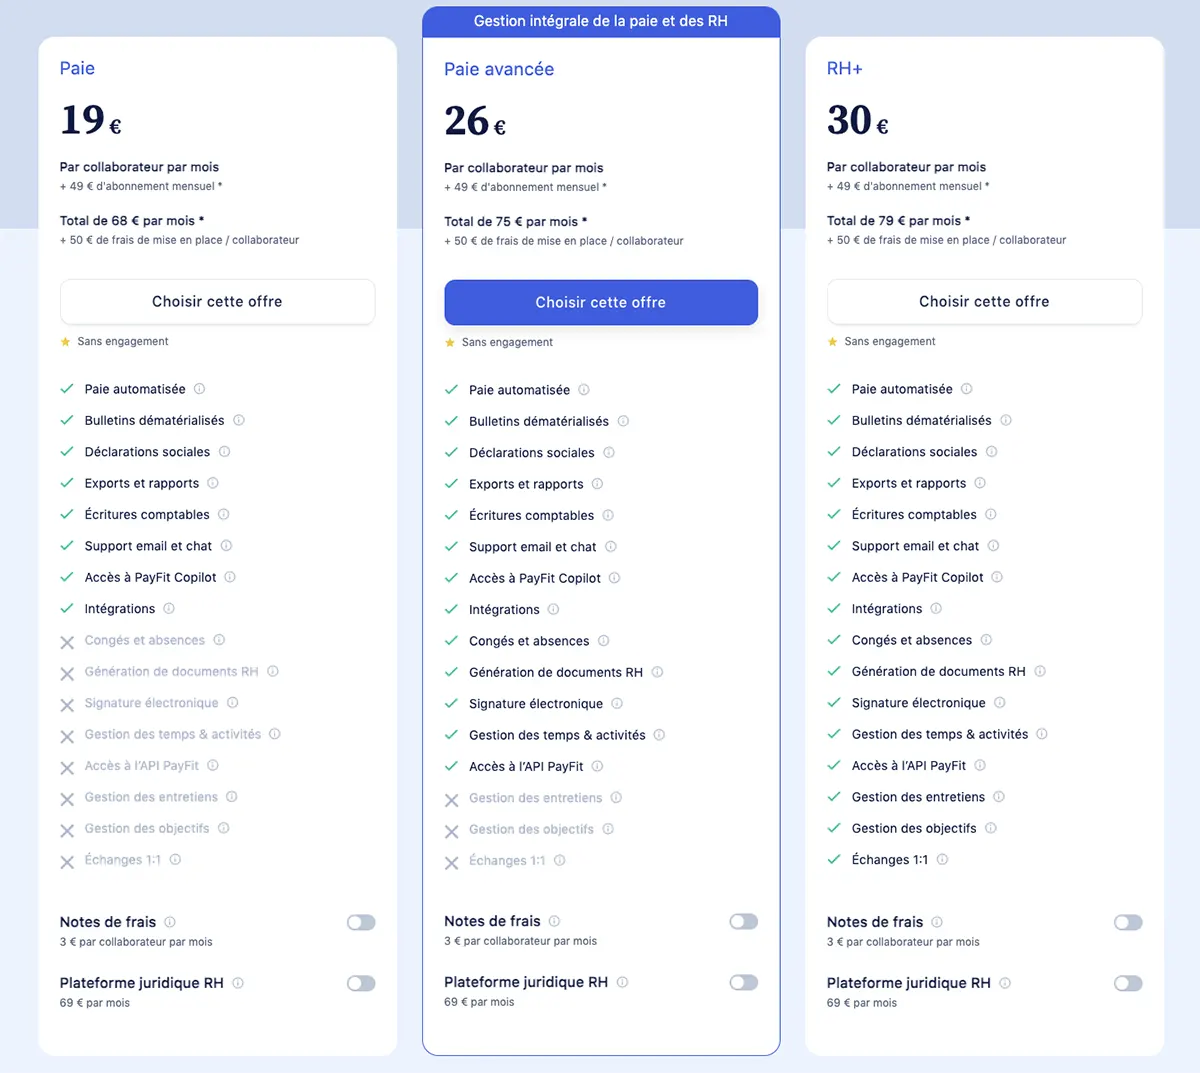The image size is (1200, 1073).
Task: Enable Plateforme juridique RH in RH+ plan
Action: 1128,983
